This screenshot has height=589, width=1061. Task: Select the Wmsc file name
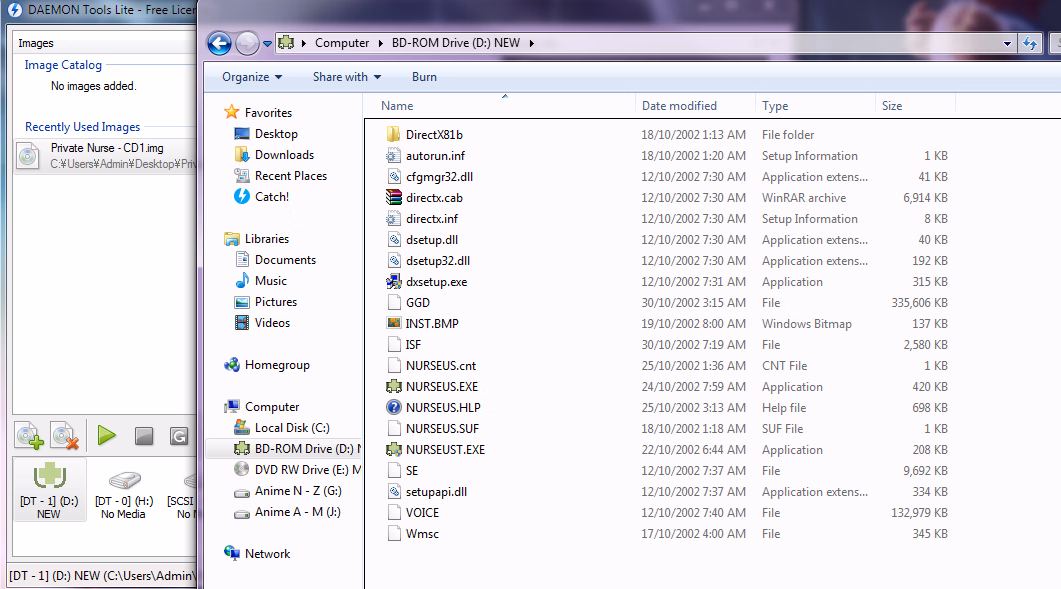click(422, 533)
